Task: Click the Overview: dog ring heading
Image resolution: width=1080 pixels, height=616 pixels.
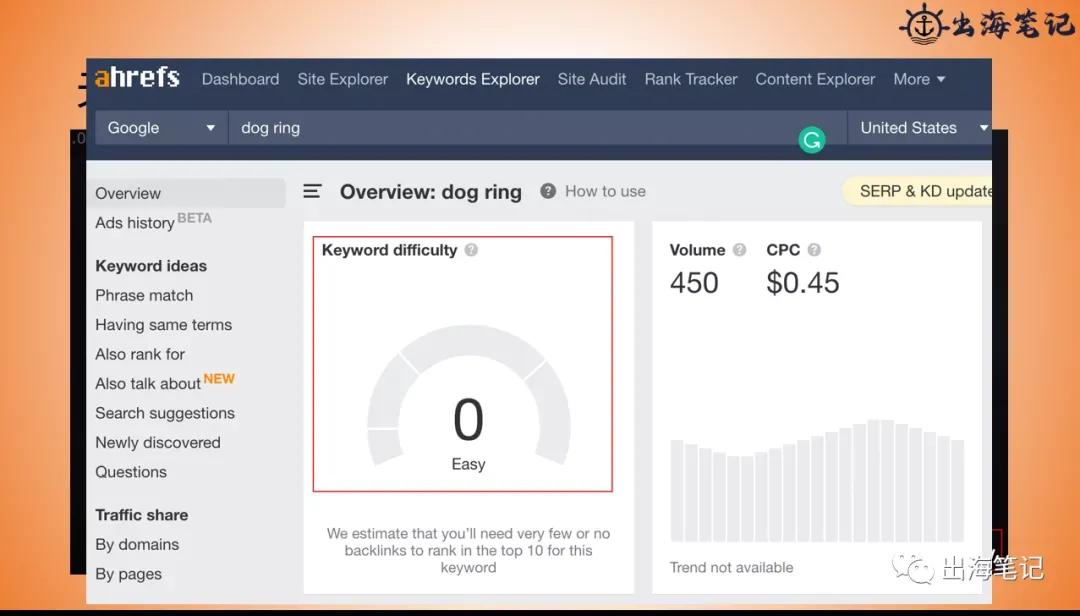Action: (x=430, y=192)
